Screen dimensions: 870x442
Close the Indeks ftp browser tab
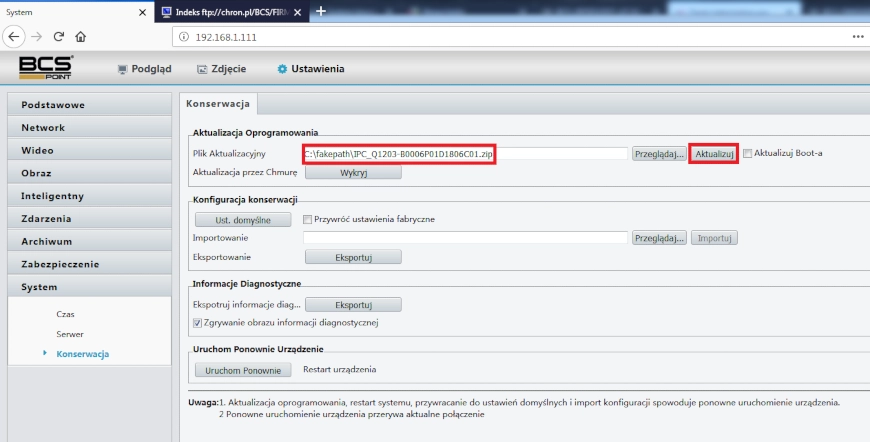click(297, 12)
